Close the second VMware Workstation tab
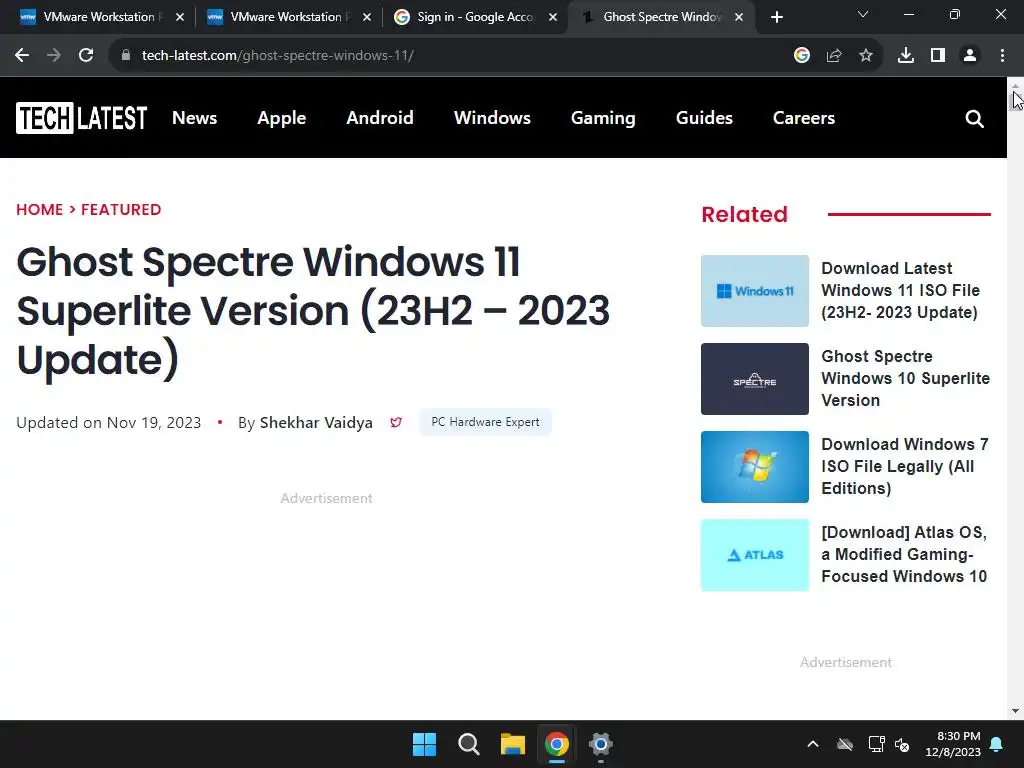 (366, 18)
